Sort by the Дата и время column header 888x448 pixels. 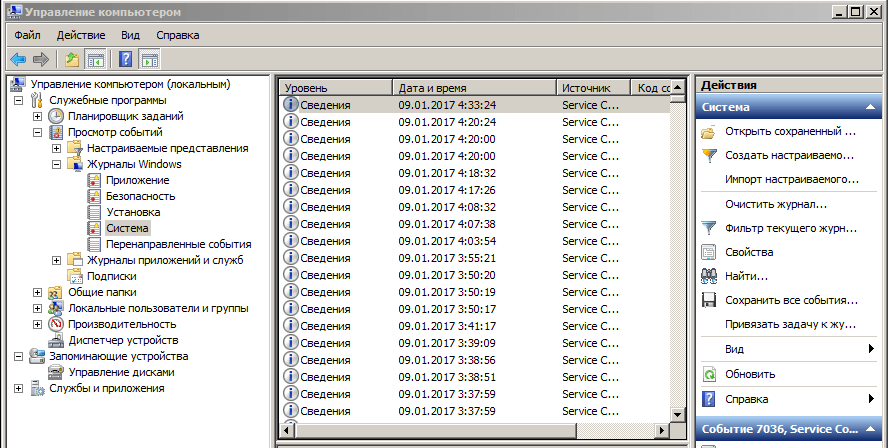tap(475, 88)
